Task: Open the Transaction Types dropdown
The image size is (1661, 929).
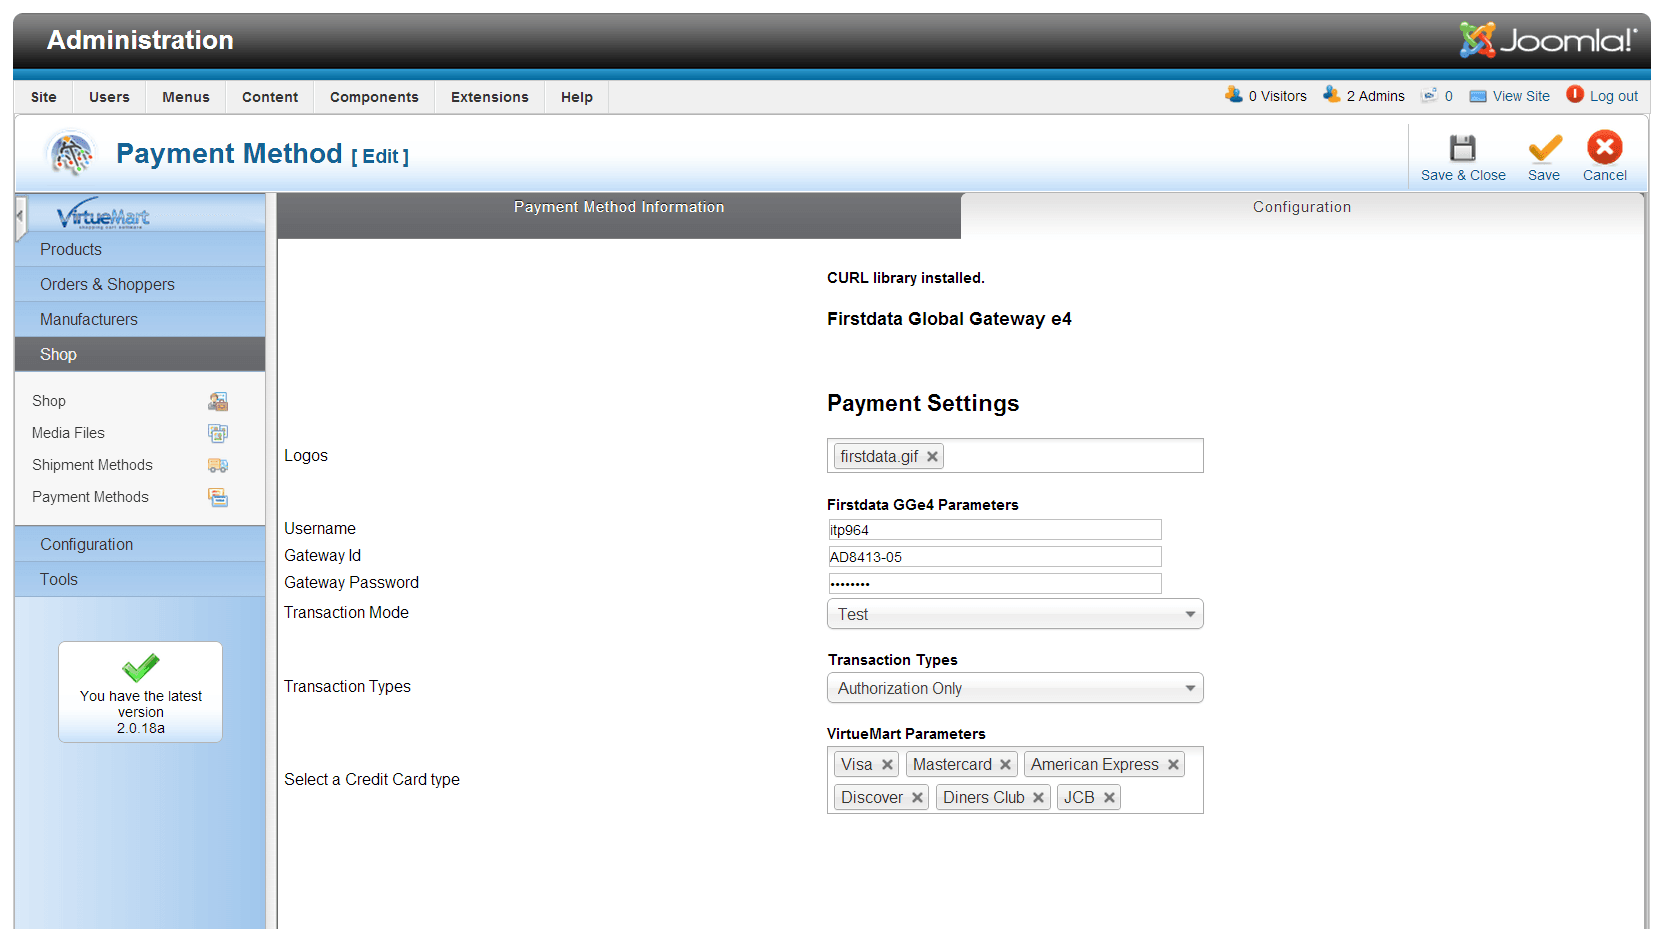Action: pyautogui.click(x=1015, y=688)
